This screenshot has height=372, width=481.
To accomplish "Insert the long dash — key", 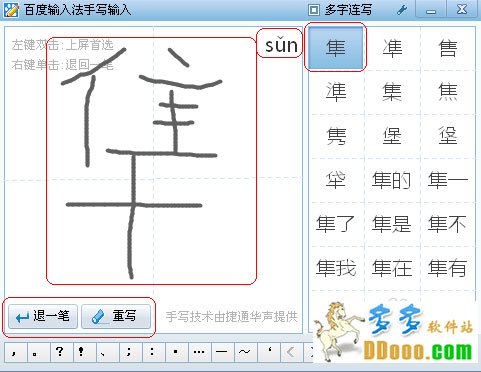I will coord(222,352).
